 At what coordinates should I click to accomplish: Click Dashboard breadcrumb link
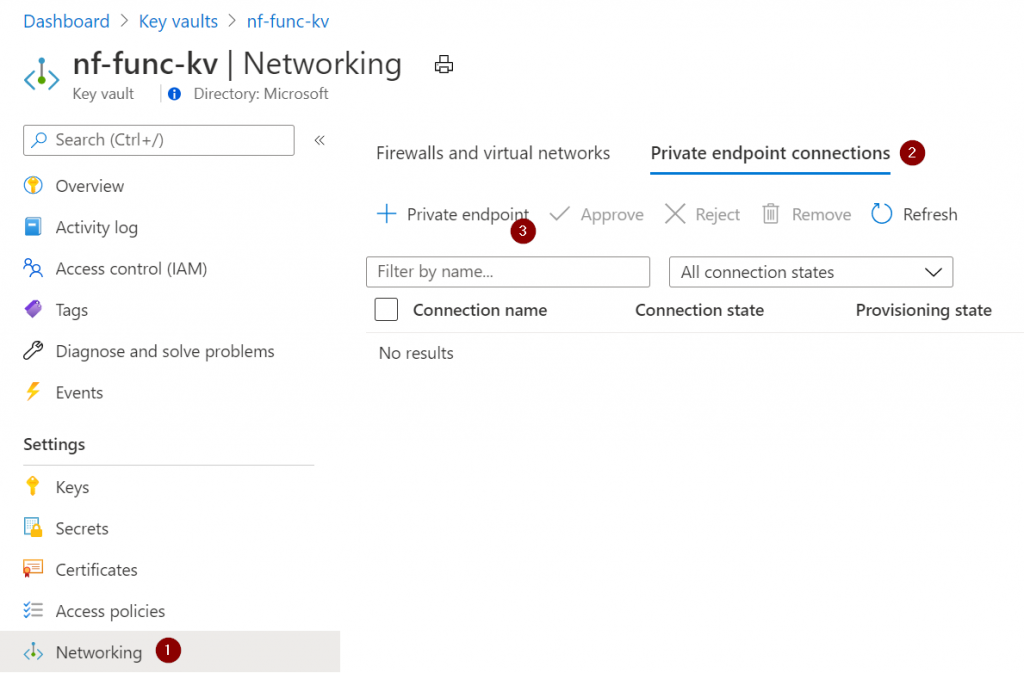(66, 21)
